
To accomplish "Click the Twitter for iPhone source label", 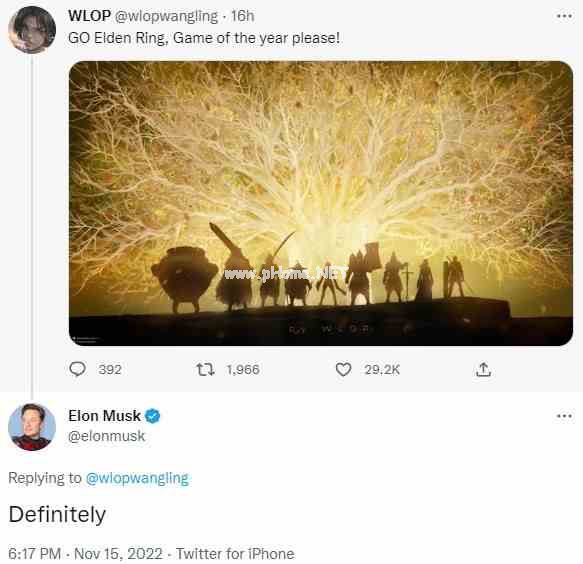I will click(235, 554).
